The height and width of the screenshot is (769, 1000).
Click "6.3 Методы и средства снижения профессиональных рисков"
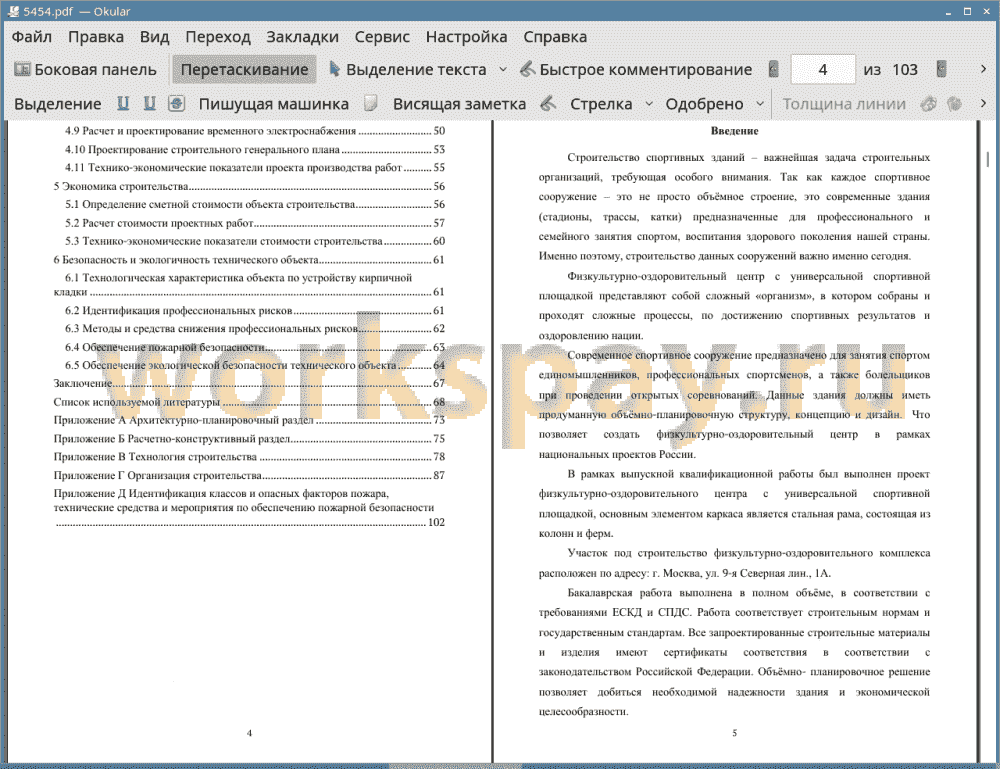(255, 329)
